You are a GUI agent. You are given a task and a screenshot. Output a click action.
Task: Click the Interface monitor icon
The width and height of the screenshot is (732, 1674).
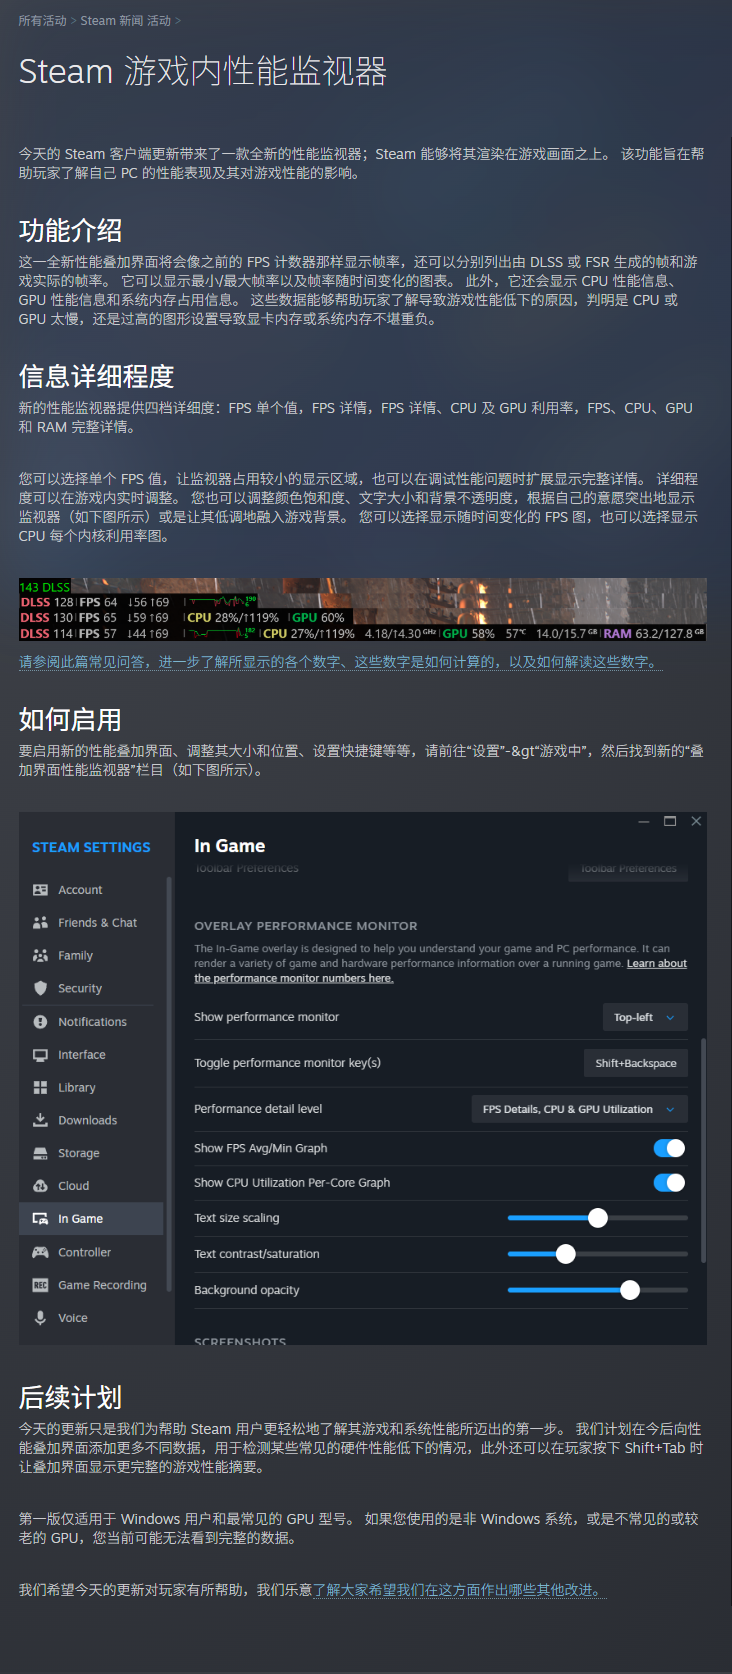[40, 1055]
